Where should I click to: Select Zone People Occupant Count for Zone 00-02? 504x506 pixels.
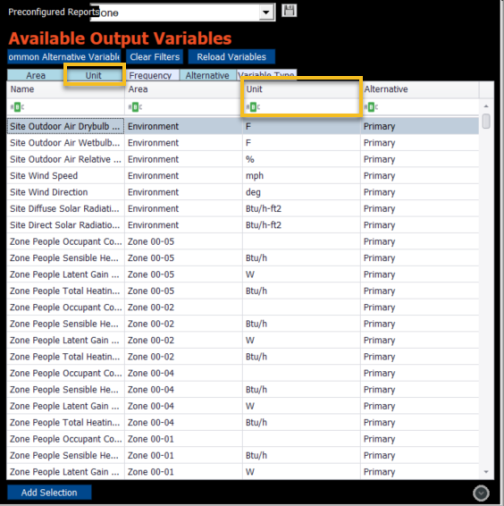[243, 307]
